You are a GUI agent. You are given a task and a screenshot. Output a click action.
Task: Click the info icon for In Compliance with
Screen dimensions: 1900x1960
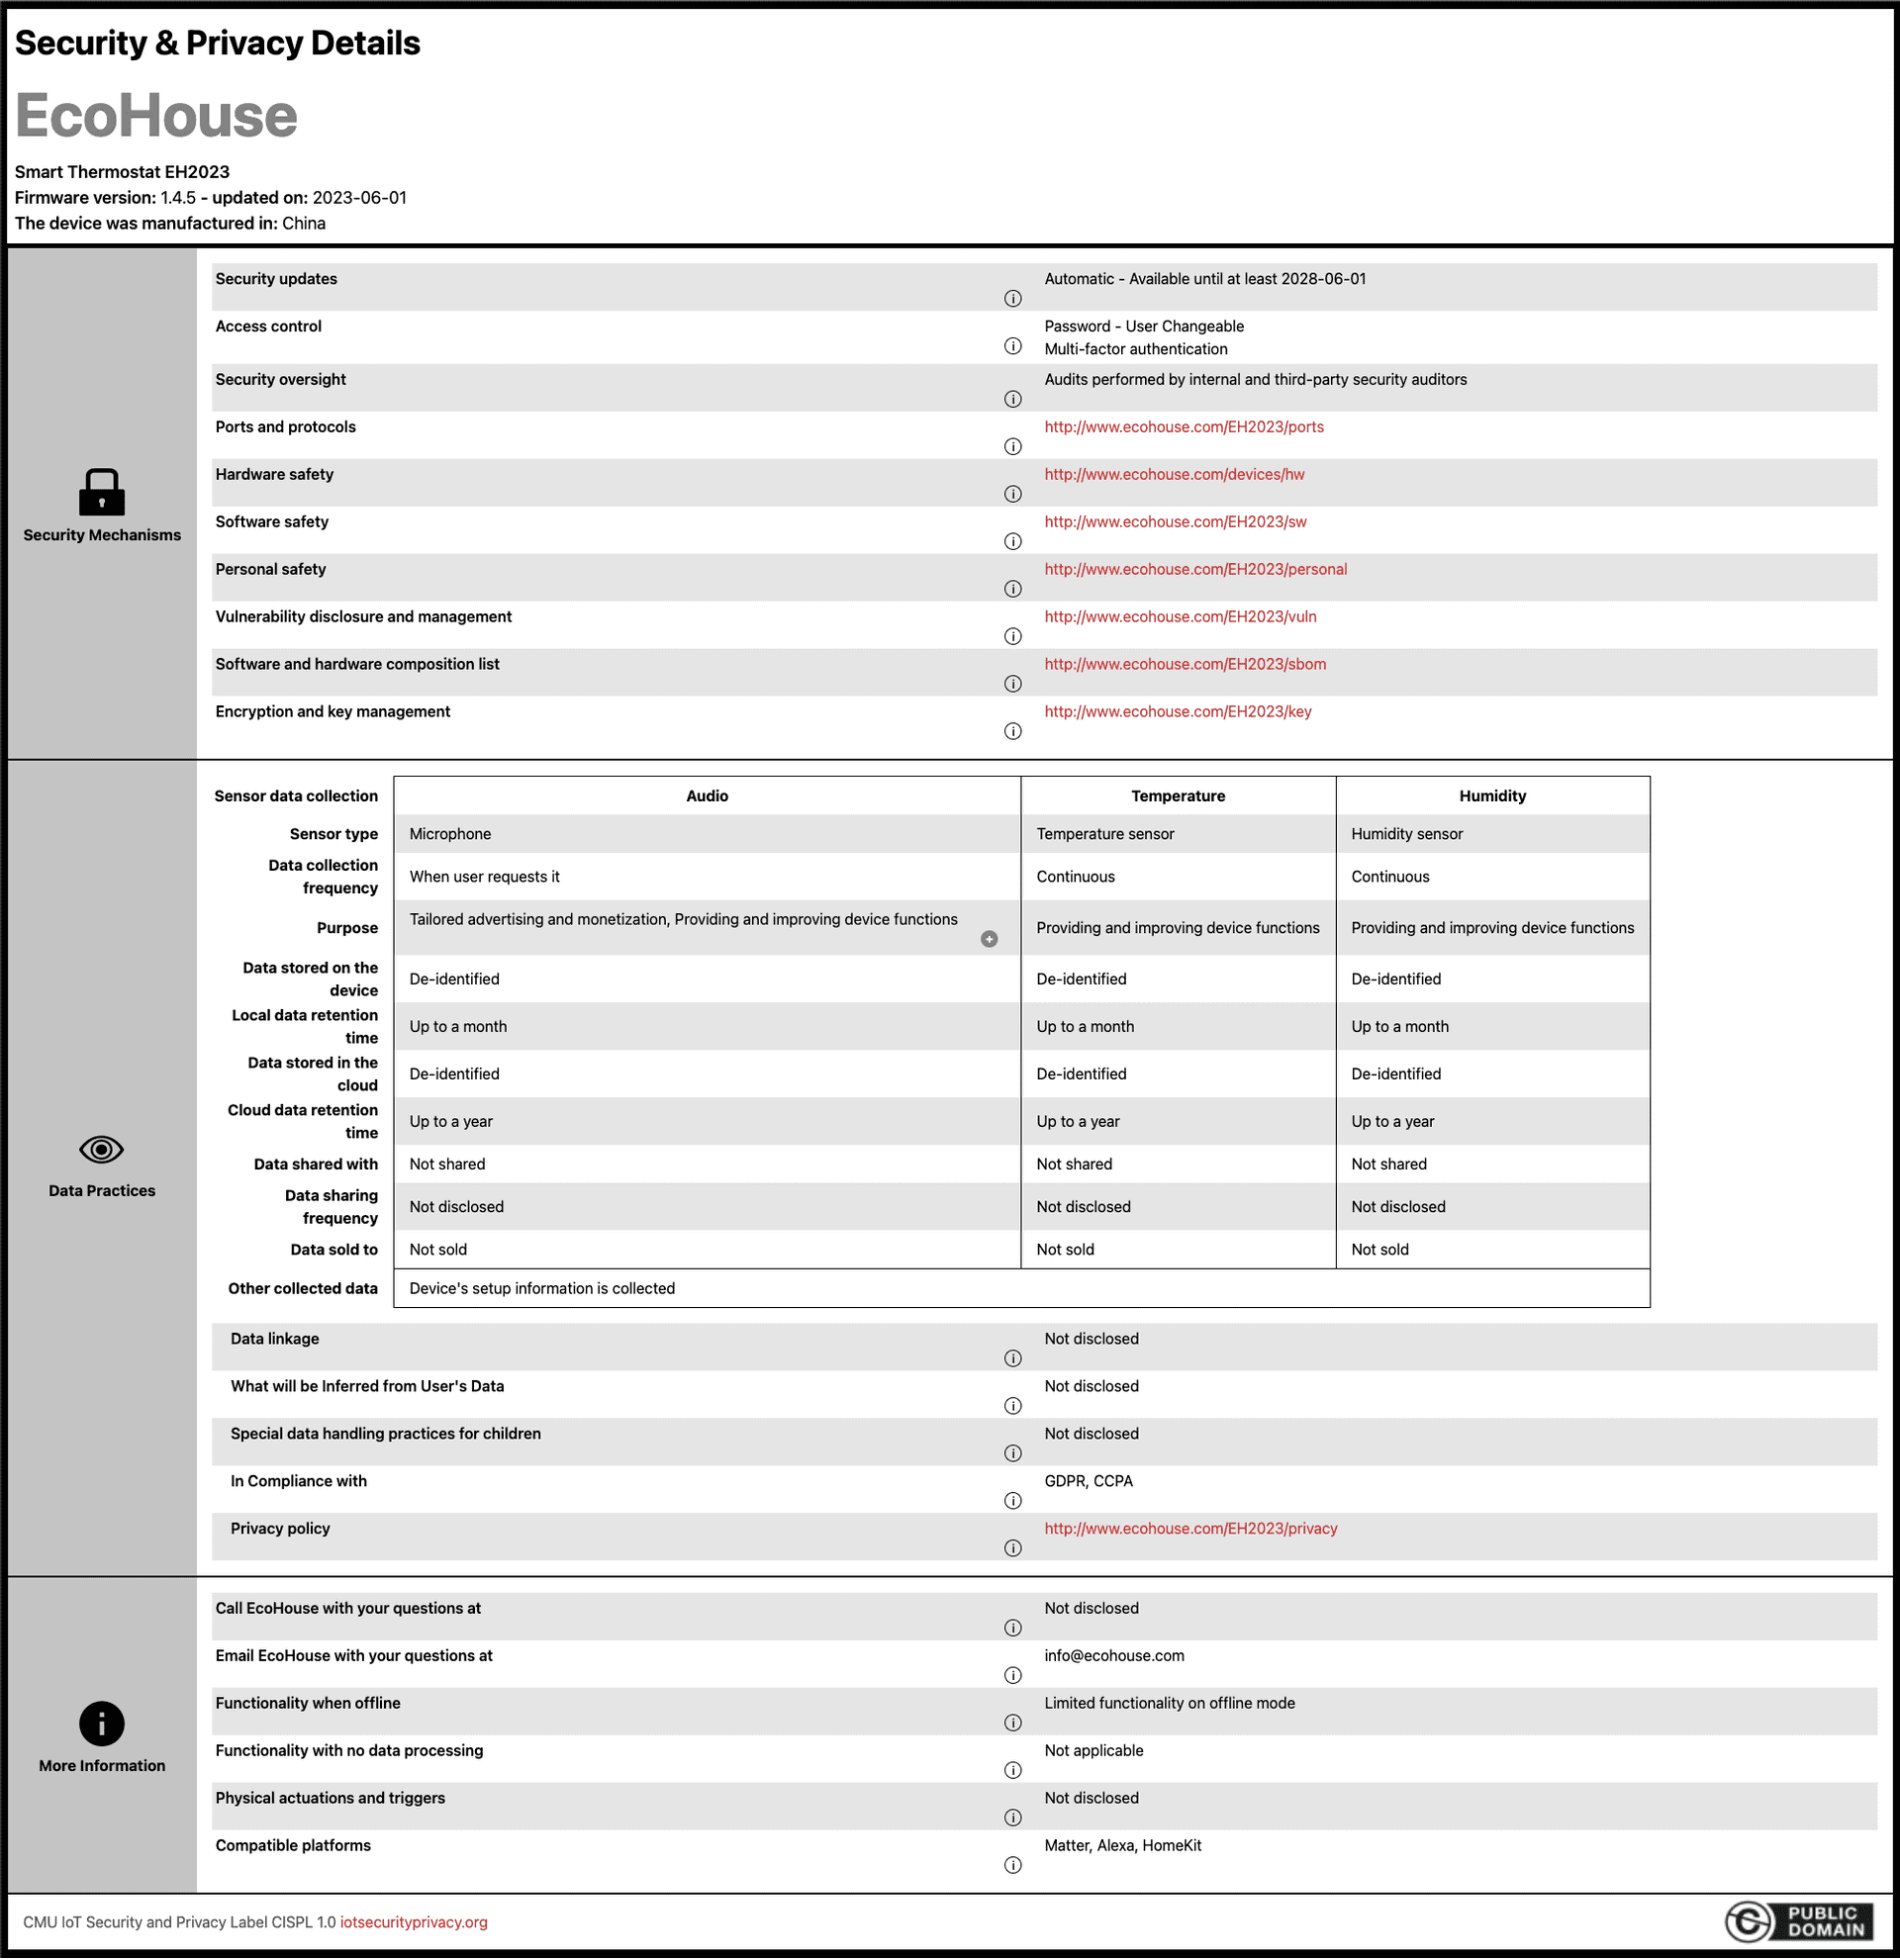[x=1013, y=1501]
